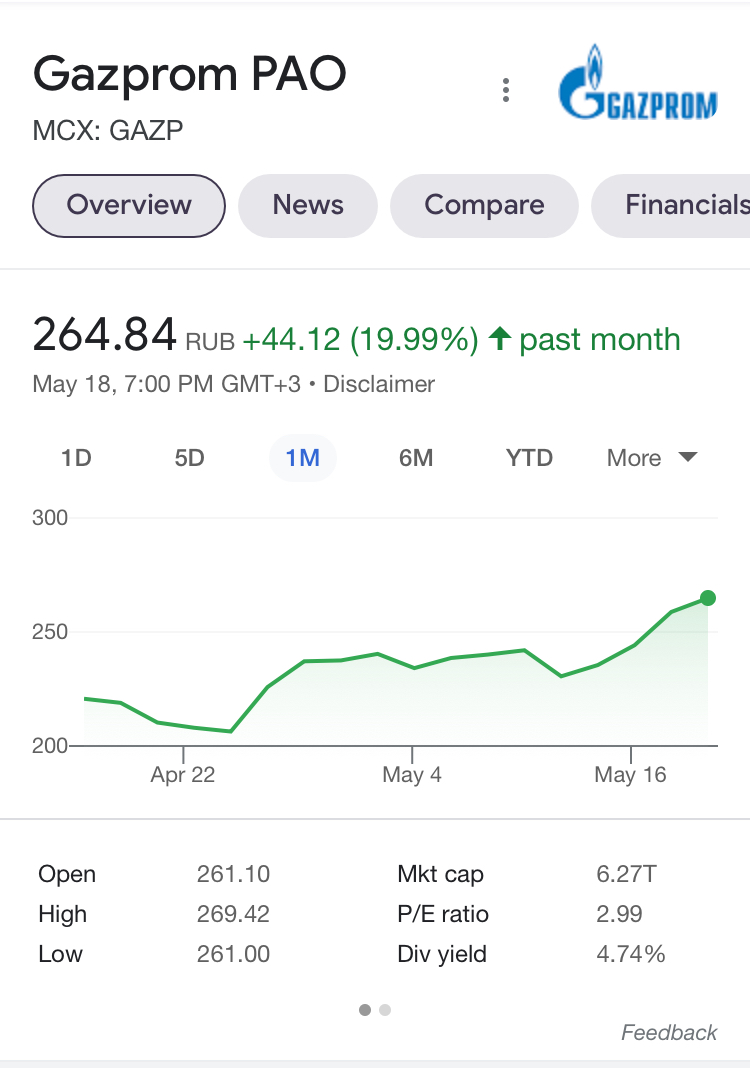
Task: Open the Compare tab
Action: point(484,206)
